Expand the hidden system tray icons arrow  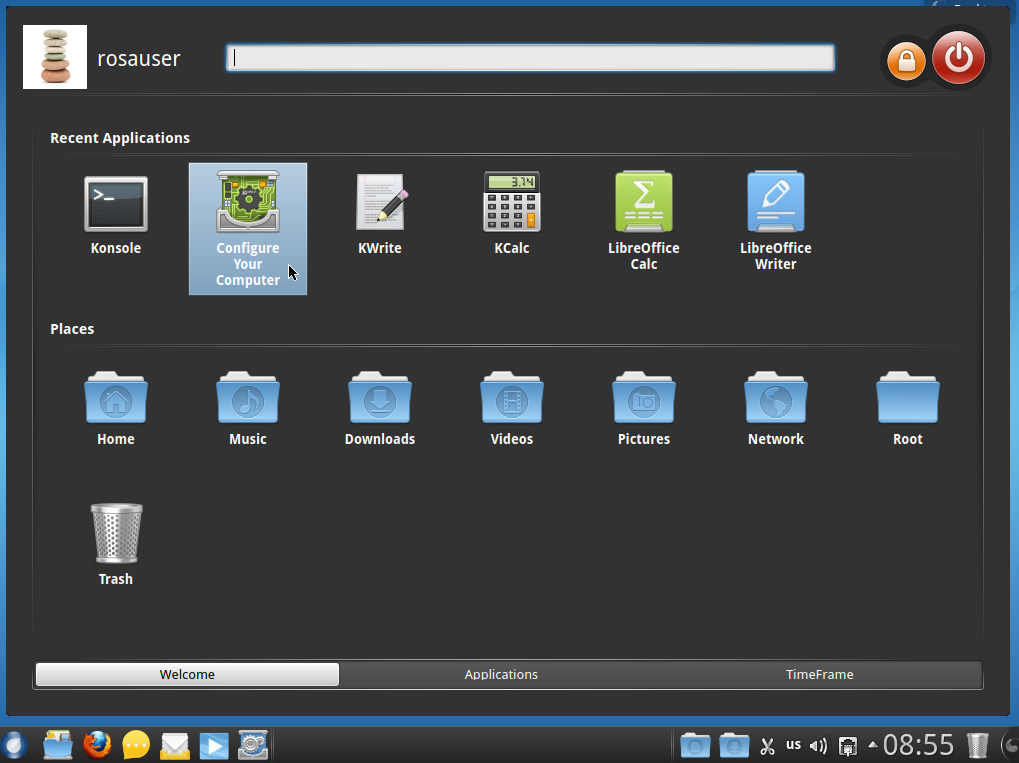[872, 745]
